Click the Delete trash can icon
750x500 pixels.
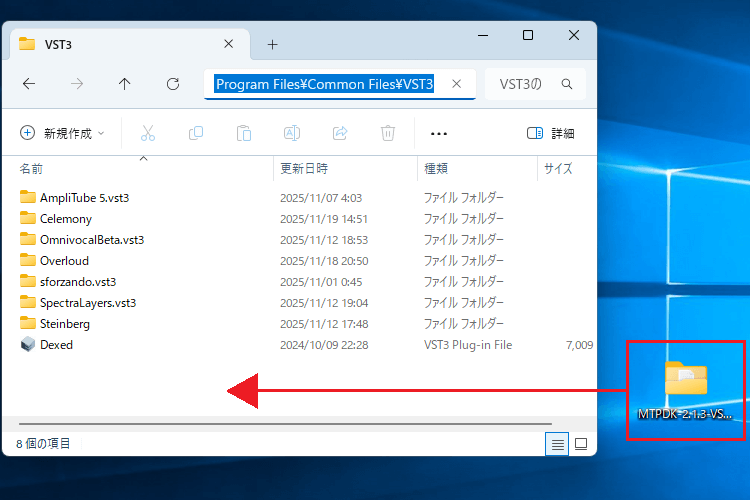click(388, 133)
